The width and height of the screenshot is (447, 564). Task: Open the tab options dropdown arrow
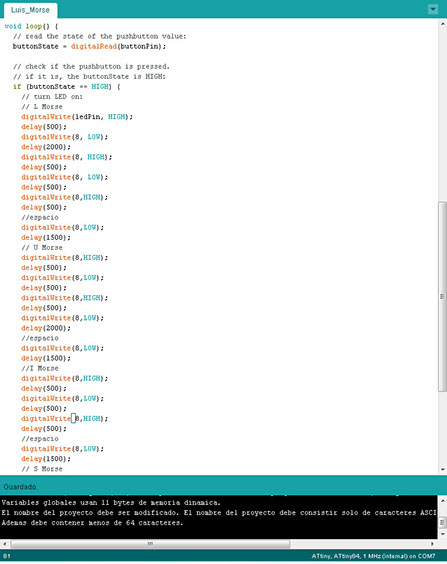click(433, 9)
